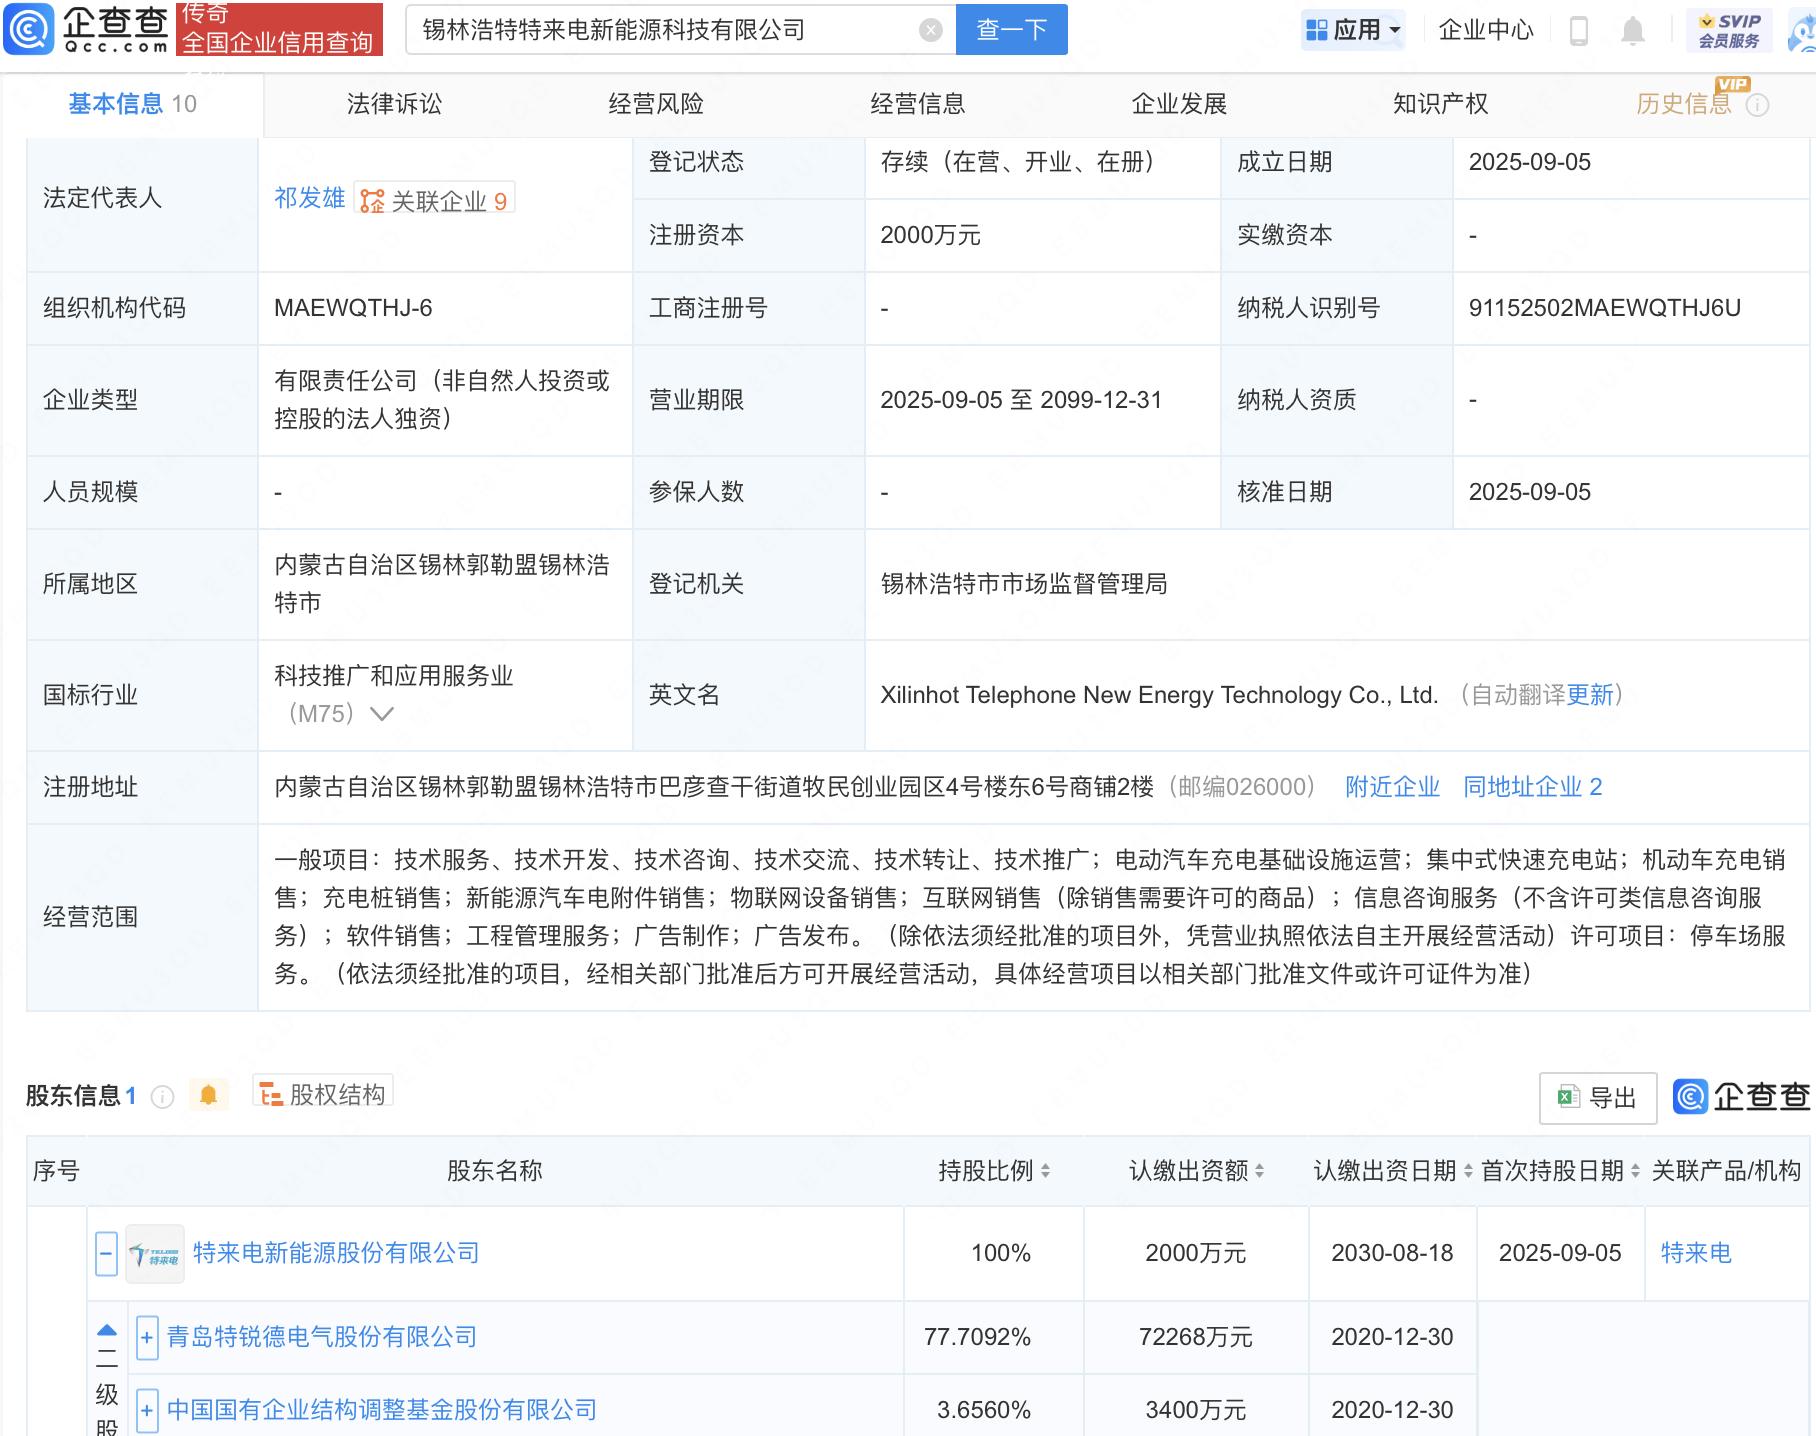This screenshot has height=1436, width=1816.
Task: Open 中国国有企业结构调整基金股份有限公司 link
Action: 382,1410
